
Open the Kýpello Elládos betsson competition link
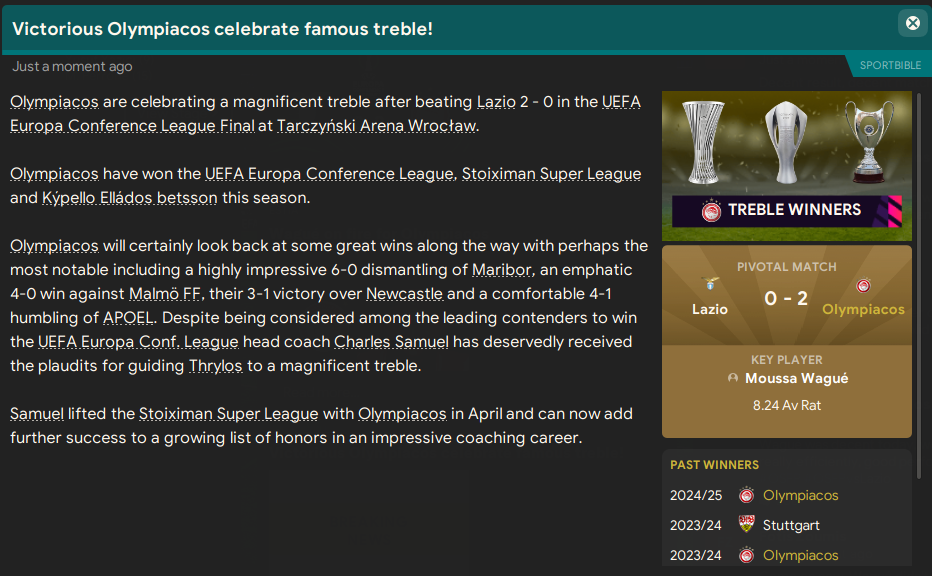(129, 197)
